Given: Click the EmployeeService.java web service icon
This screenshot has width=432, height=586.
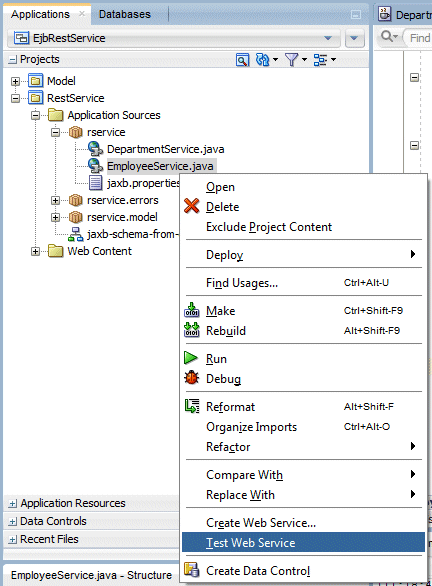Looking at the screenshot, I should click(x=96, y=166).
